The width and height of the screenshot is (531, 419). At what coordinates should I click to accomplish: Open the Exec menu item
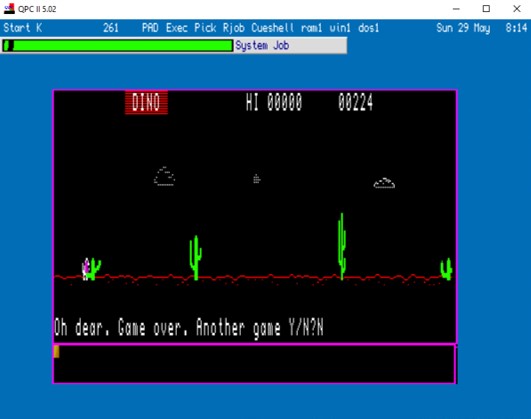click(176, 28)
